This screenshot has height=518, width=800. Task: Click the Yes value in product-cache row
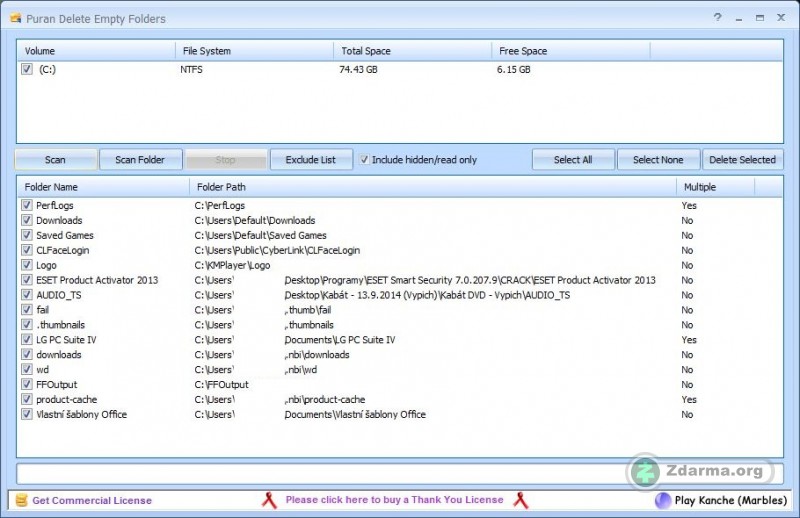pos(689,400)
